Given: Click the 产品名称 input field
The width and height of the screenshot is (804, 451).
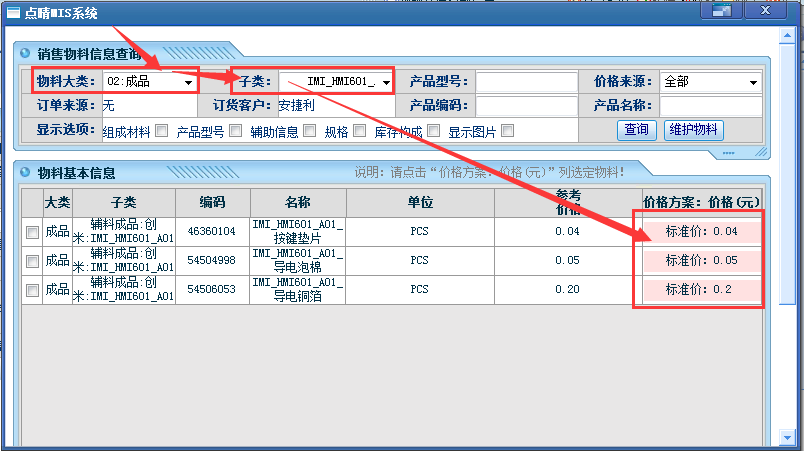Looking at the screenshot, I should (x=711, y=106).
